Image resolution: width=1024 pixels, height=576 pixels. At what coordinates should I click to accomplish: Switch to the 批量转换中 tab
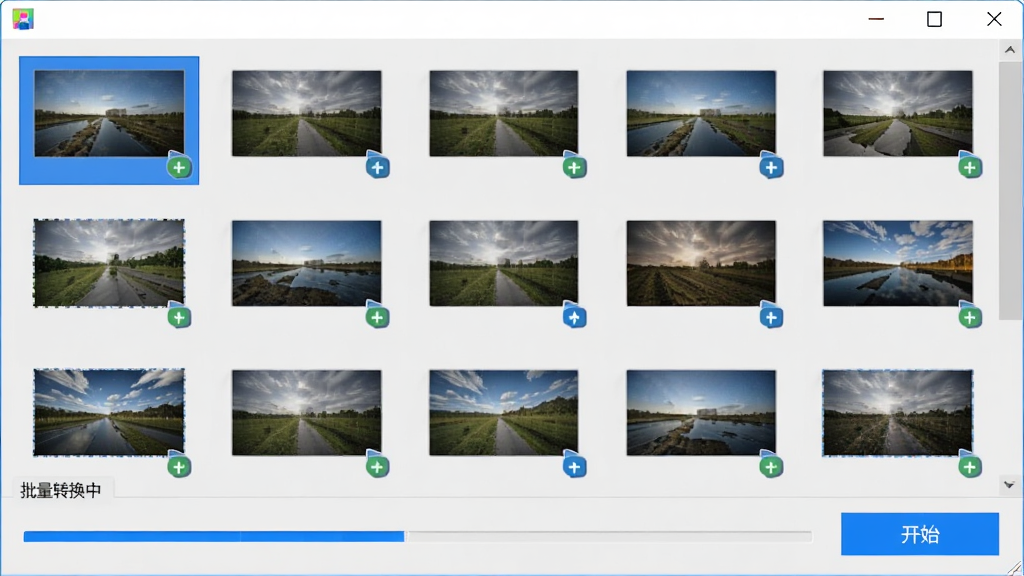coord(61,490)
